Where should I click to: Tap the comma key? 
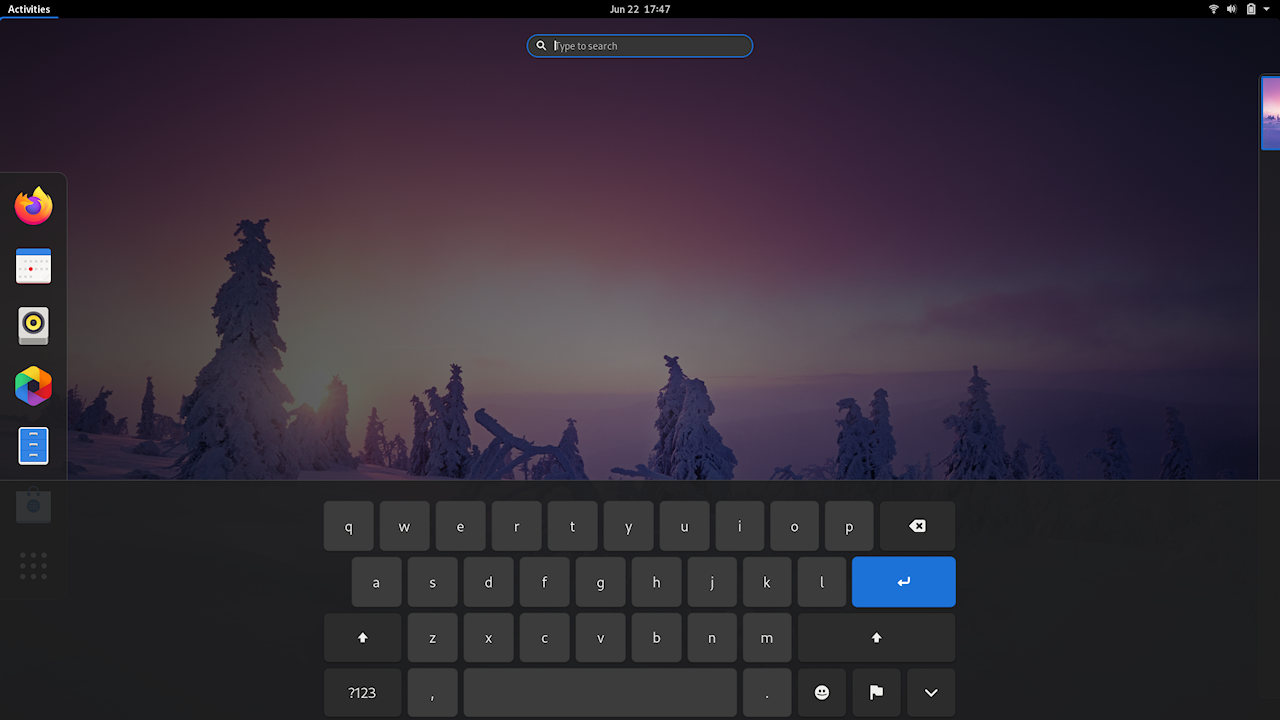point(432,693)
